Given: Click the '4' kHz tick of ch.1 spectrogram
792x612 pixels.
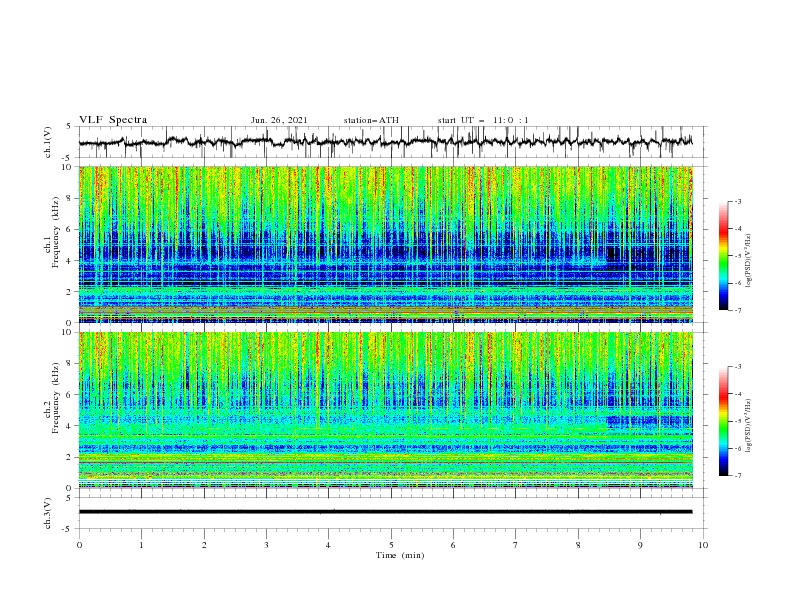Looking at the screenshot, I should (69, 261).
